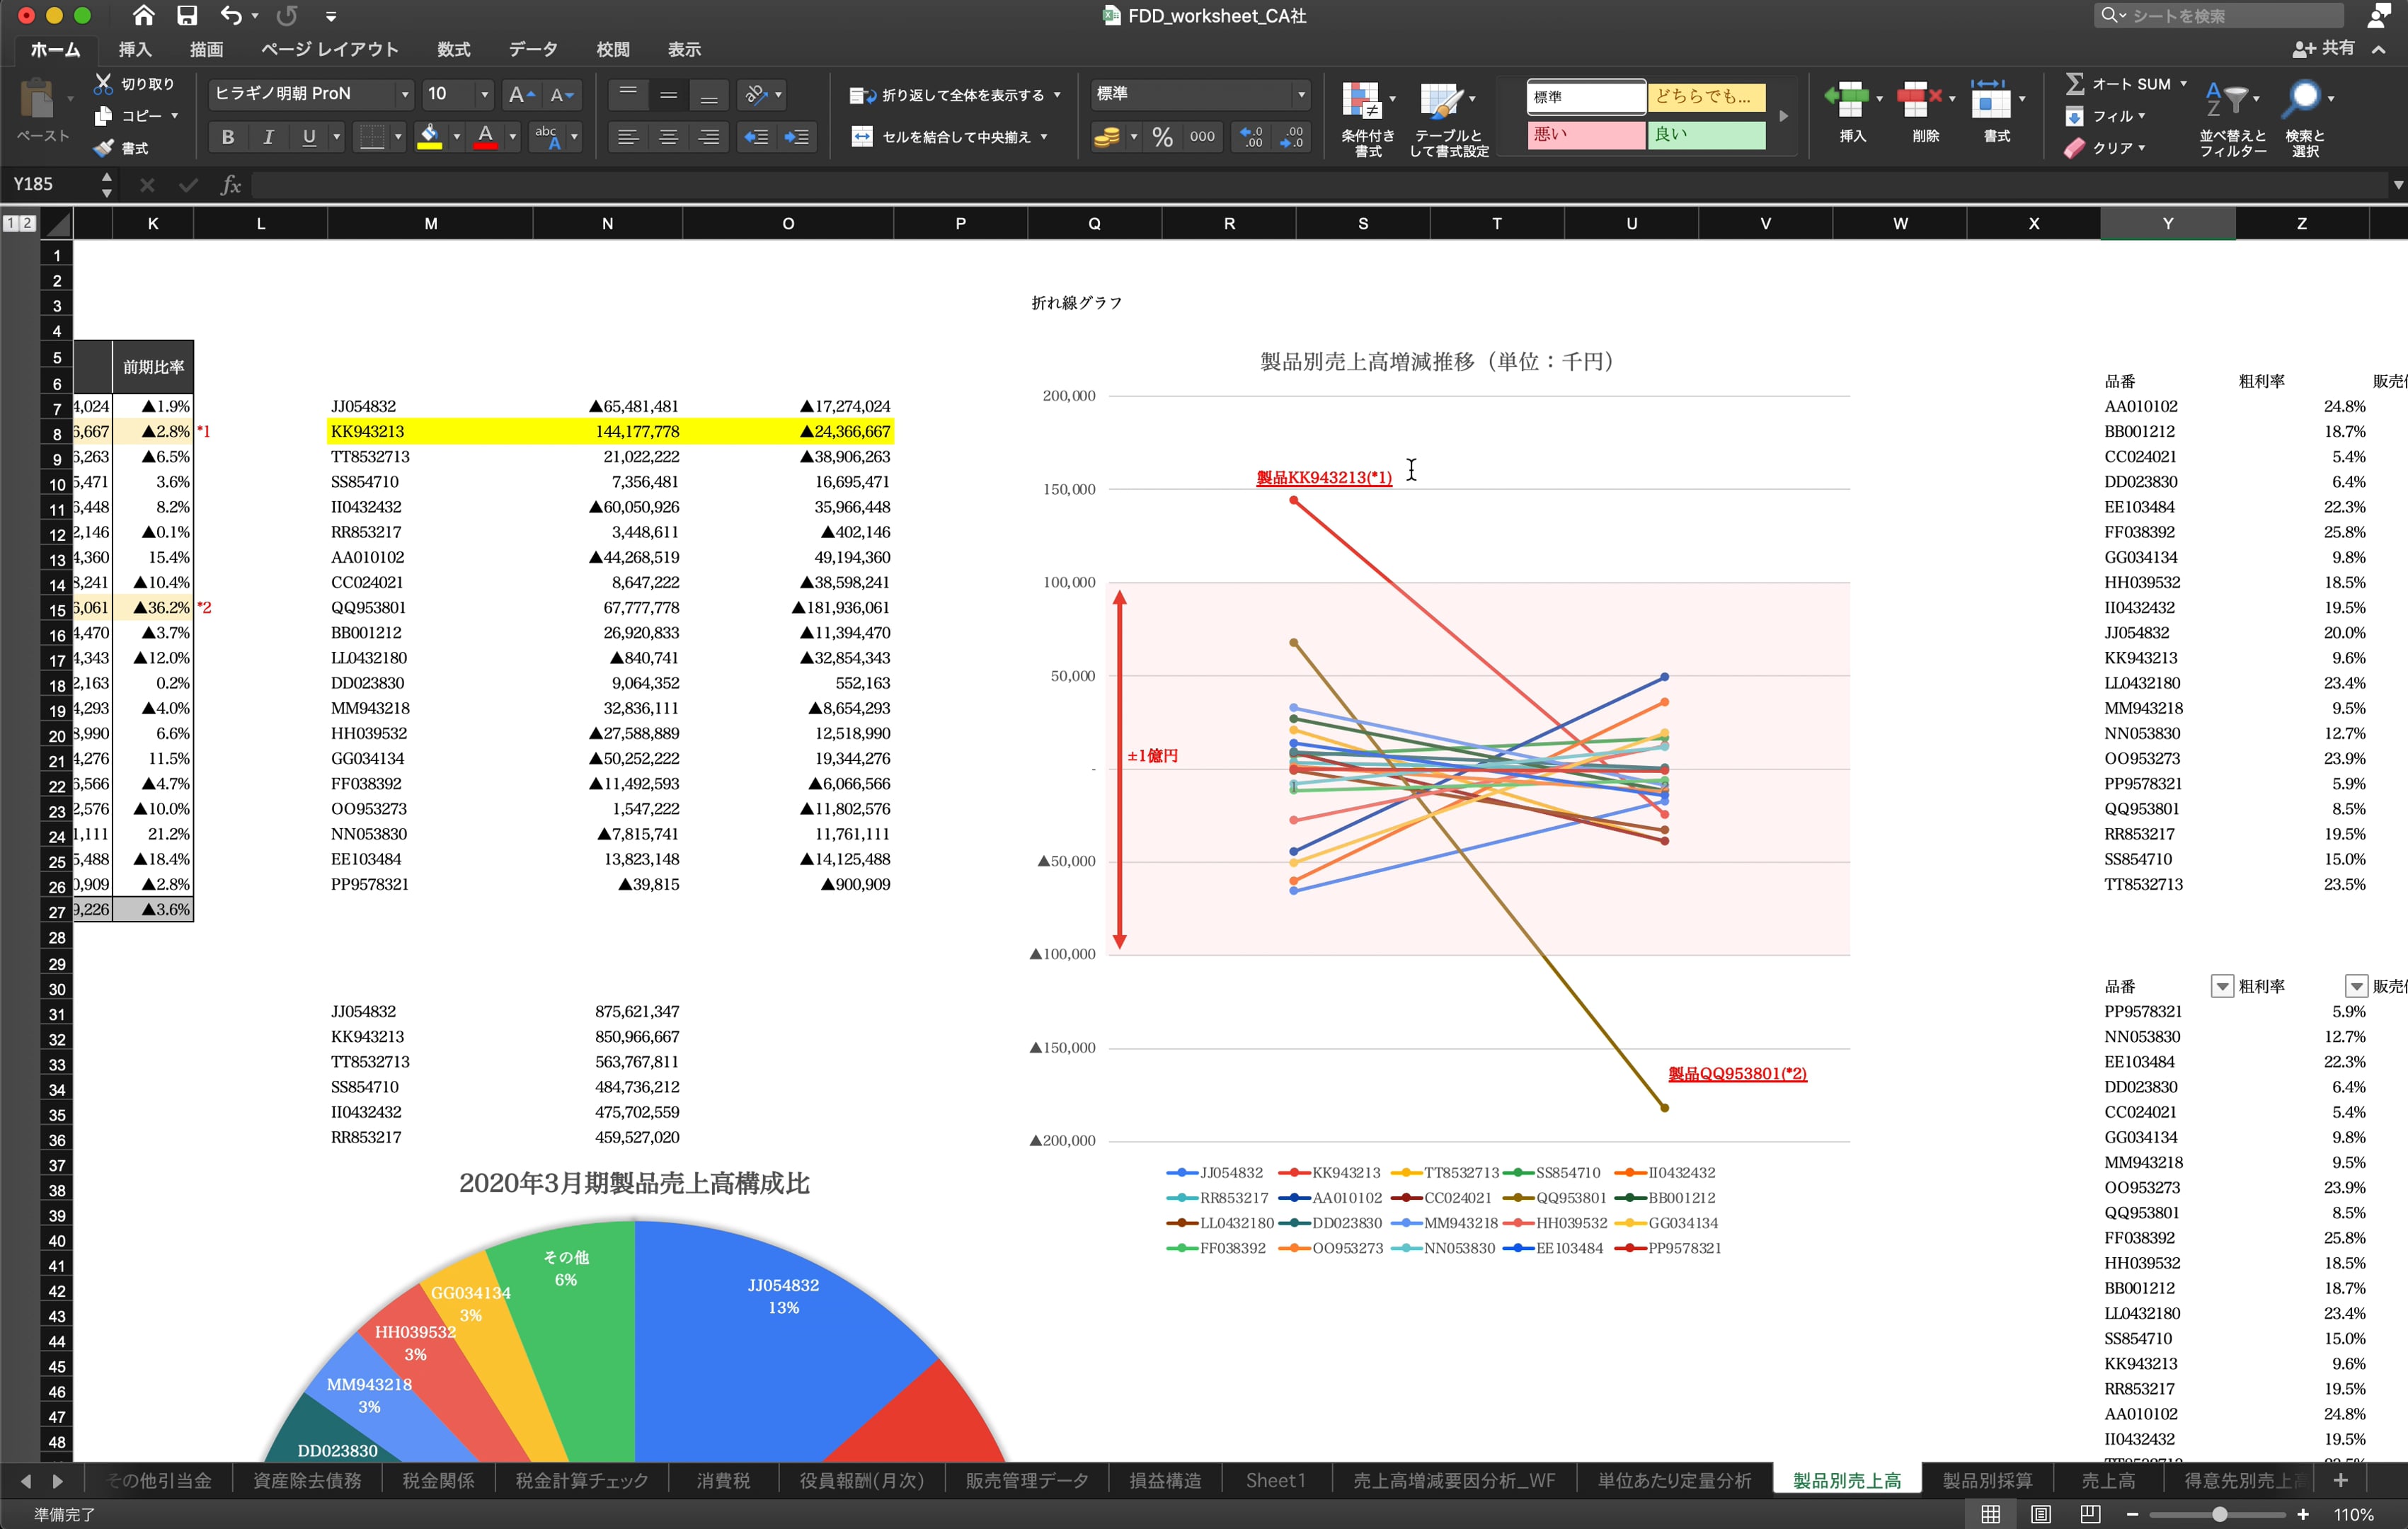Screen dimensions: 2408x1529
Task: Open the 製品別採算 sheet tab
Action: click(x=1987, y=1480)
